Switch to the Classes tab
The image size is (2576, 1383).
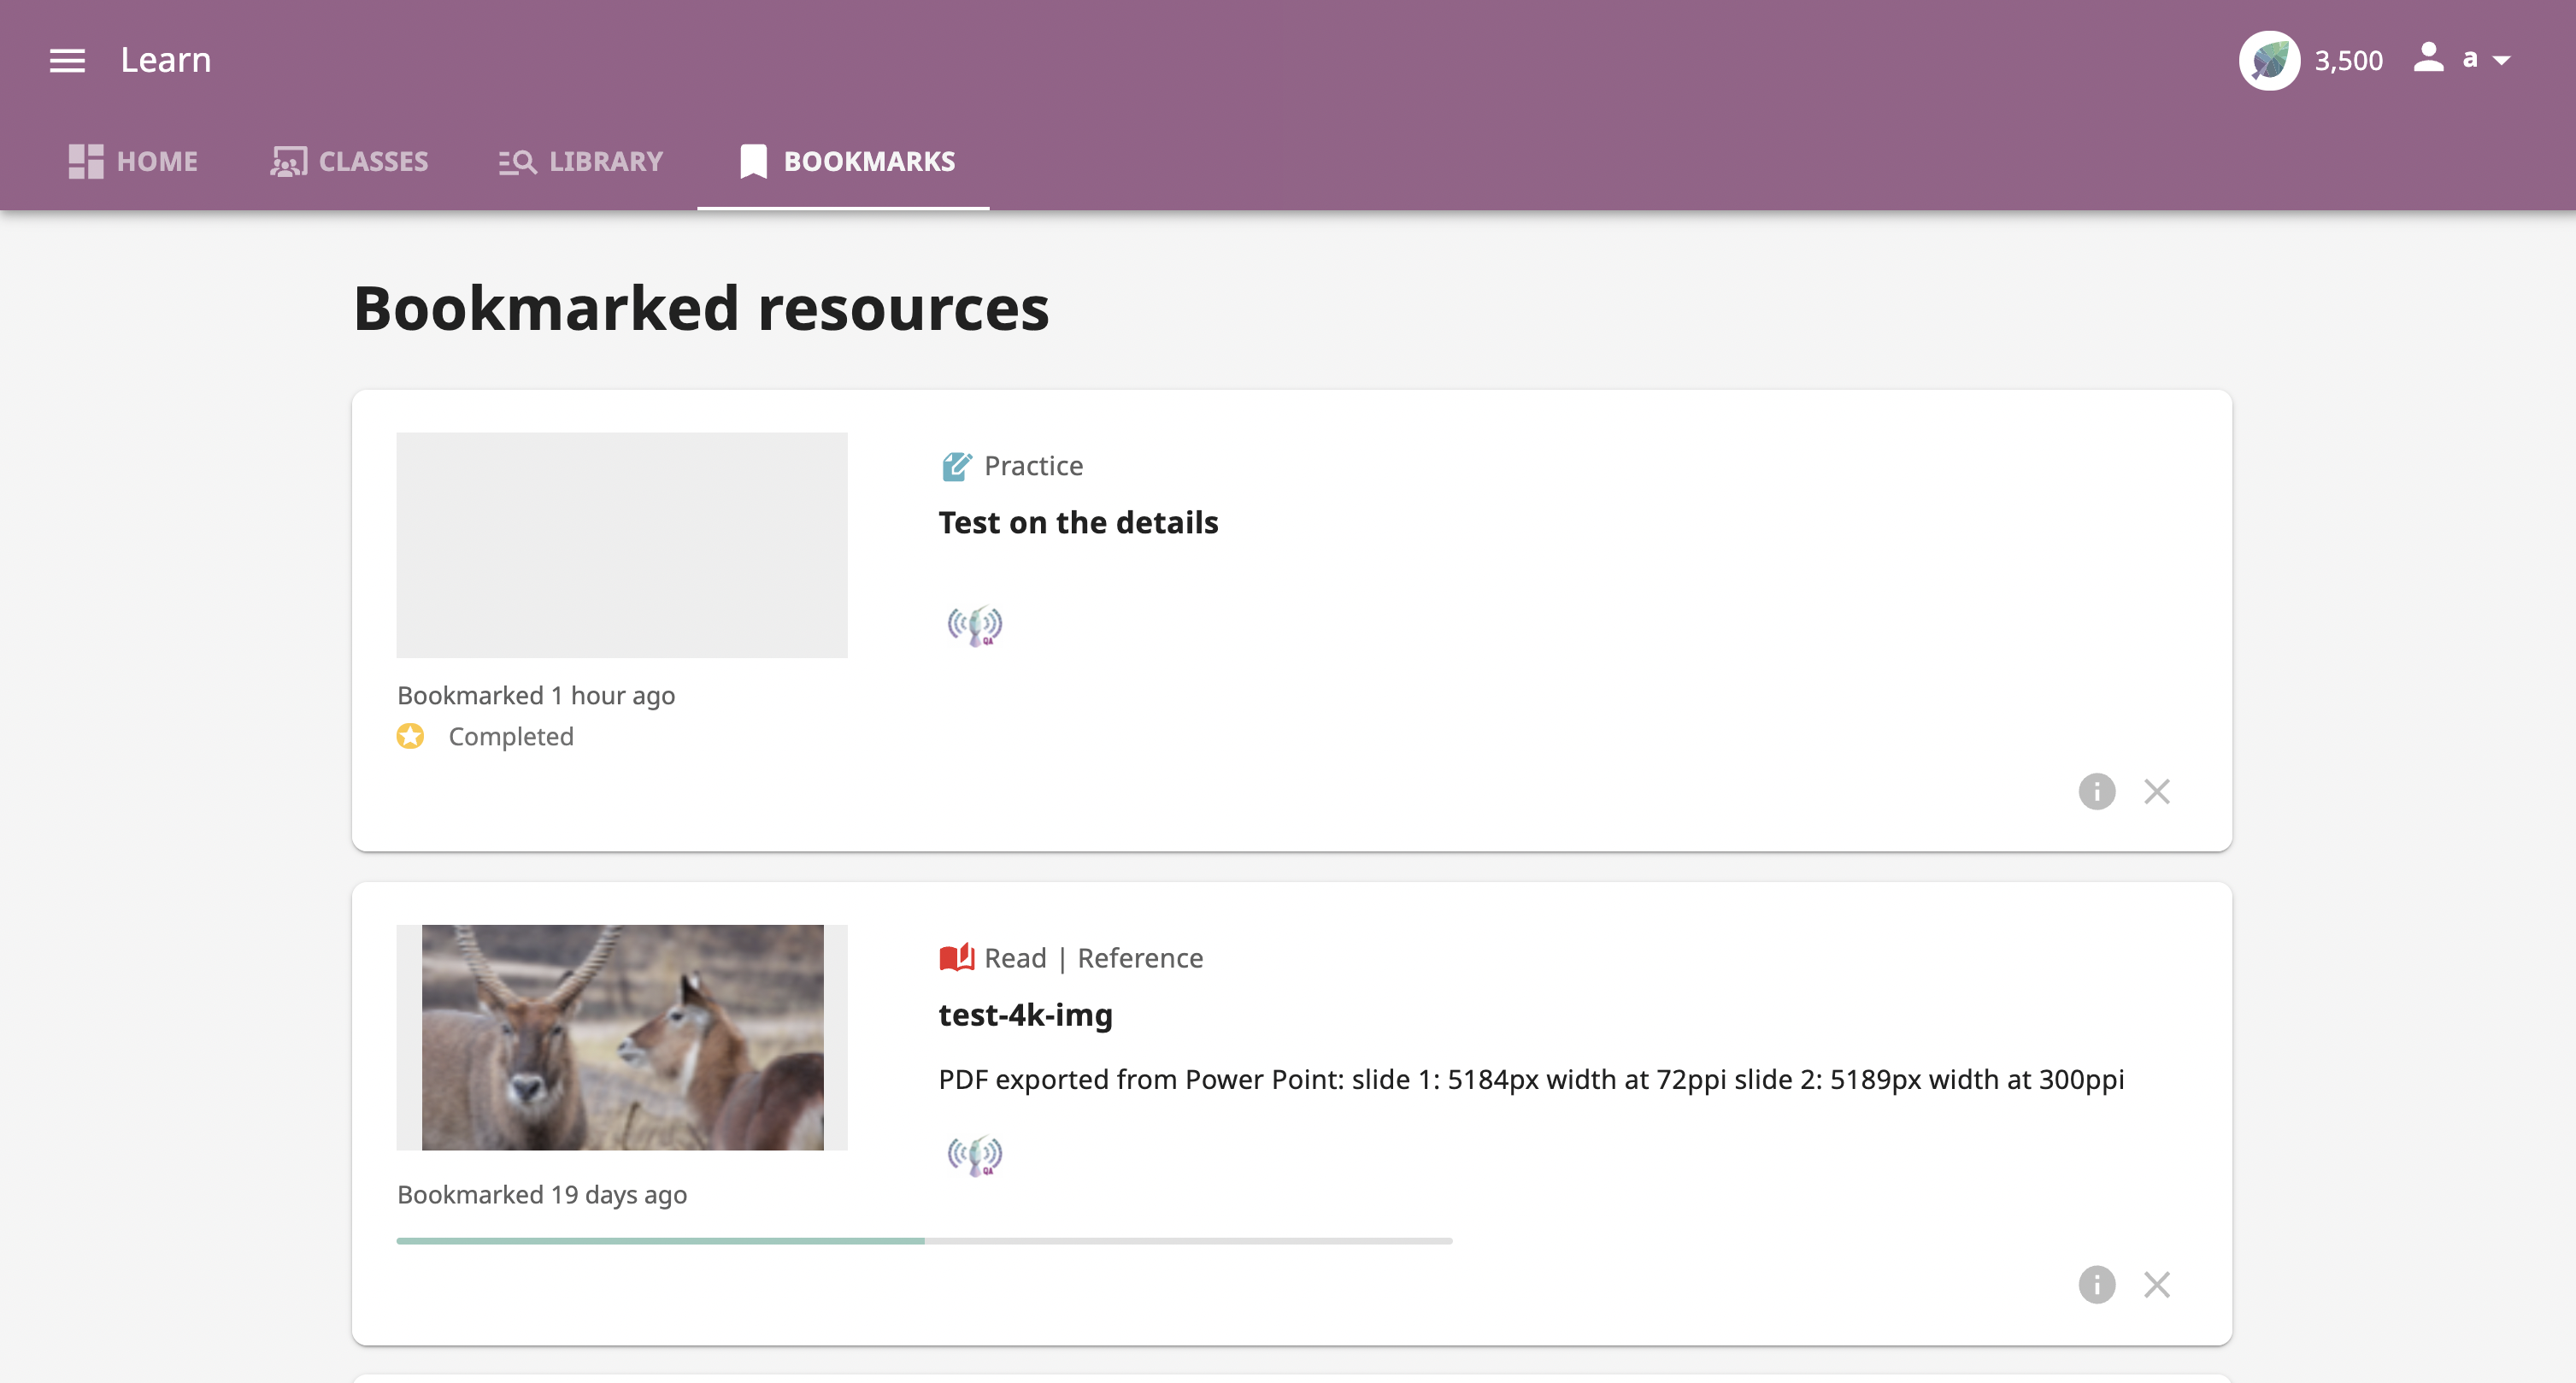pyautogui.click(x=349, y=161)
